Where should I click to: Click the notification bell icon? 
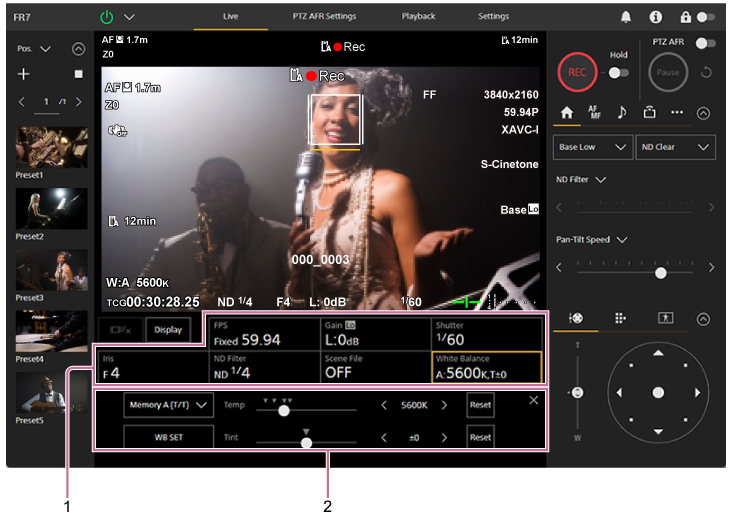[626, 17]
